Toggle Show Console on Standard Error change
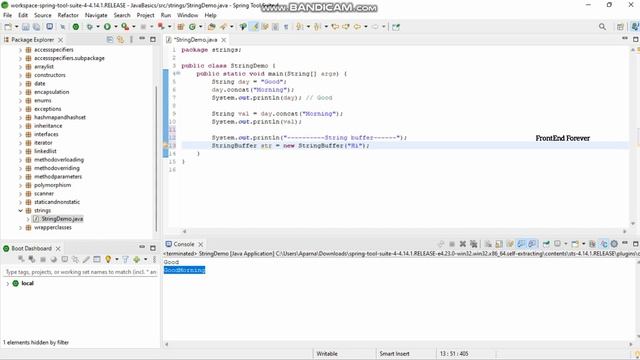 [x=532, y=244]
